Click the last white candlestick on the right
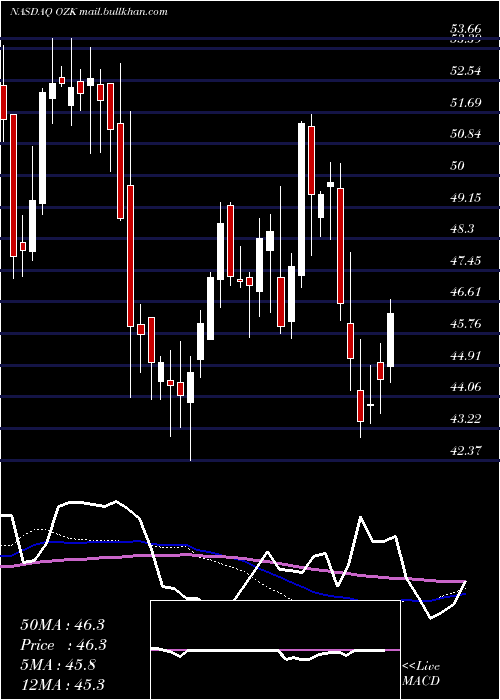 coord(391,340)
